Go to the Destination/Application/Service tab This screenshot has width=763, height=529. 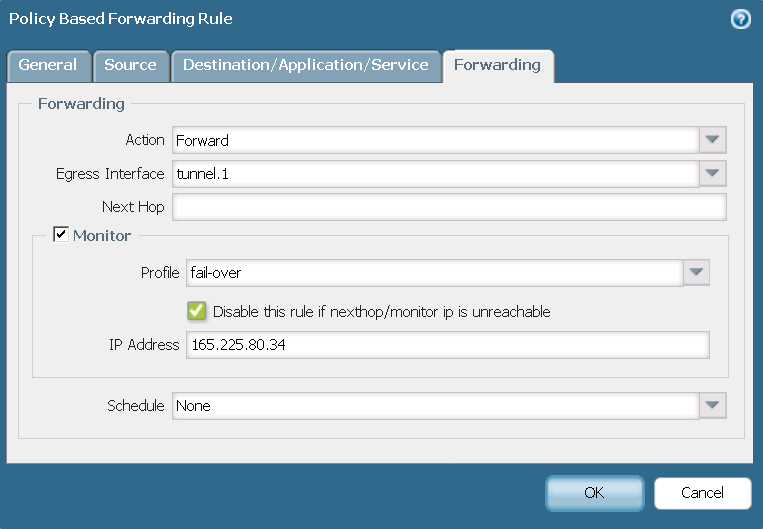point(306,65)
